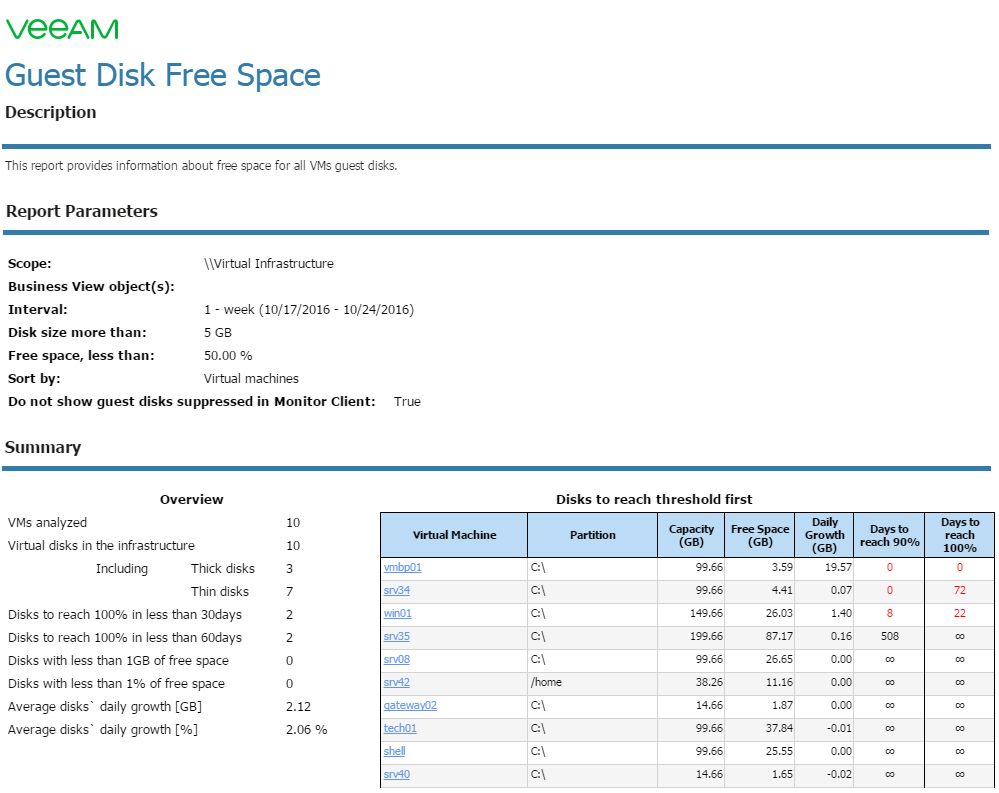
Task: Select the free space value 50.00 %
Action: [x=228, y=355]
